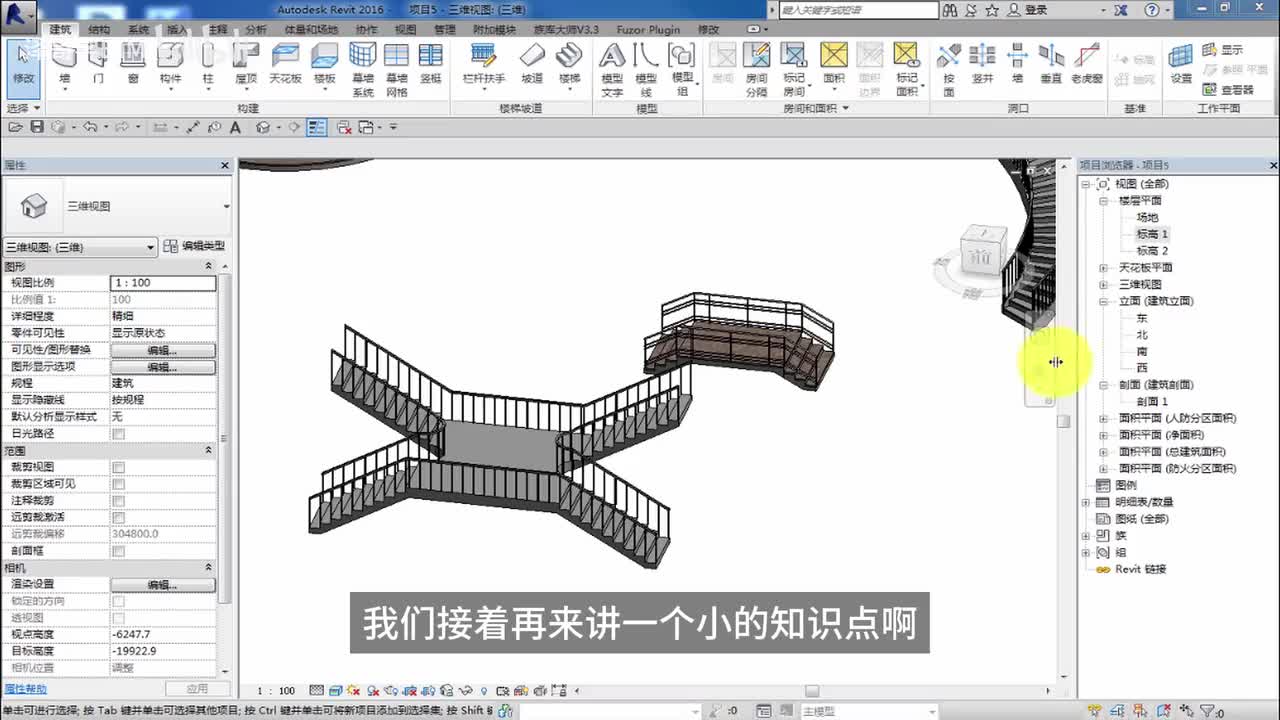The image size is (1280, 720).
Task: Select the 模型文字 model text tool
Action: (611, 70)
